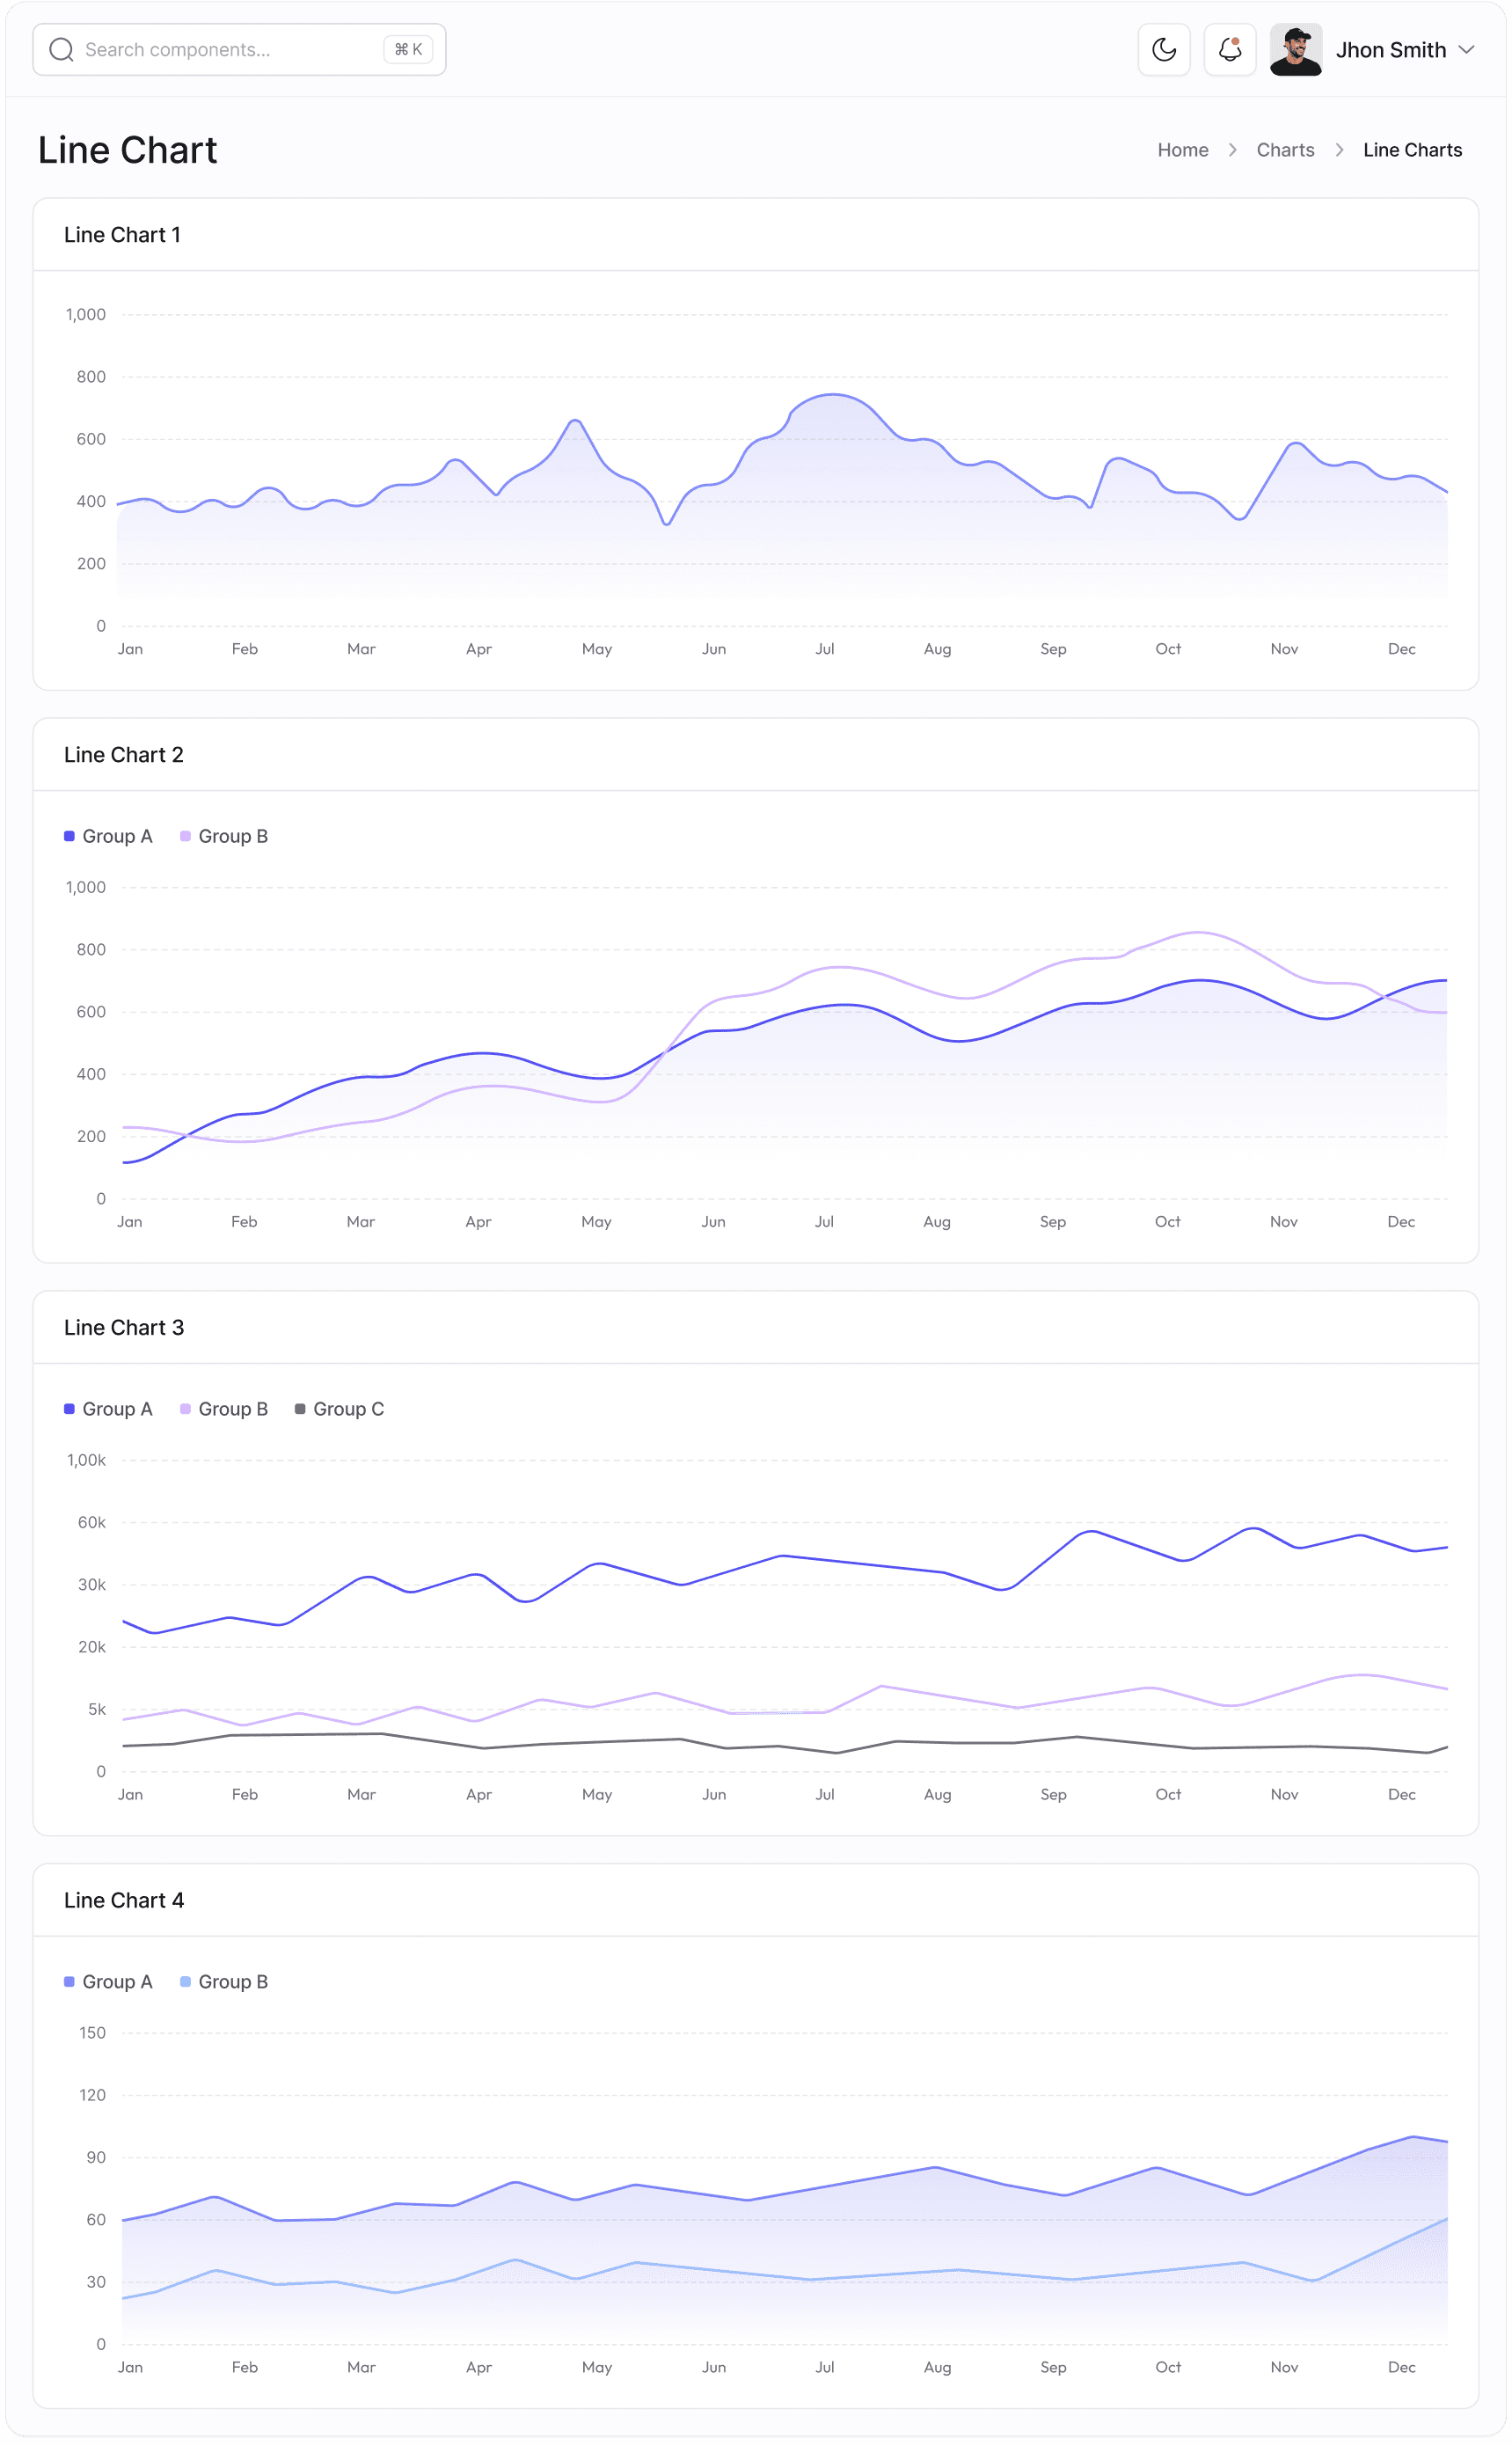Toggle Group A series in Line Chart 2

tap(108, 836)
